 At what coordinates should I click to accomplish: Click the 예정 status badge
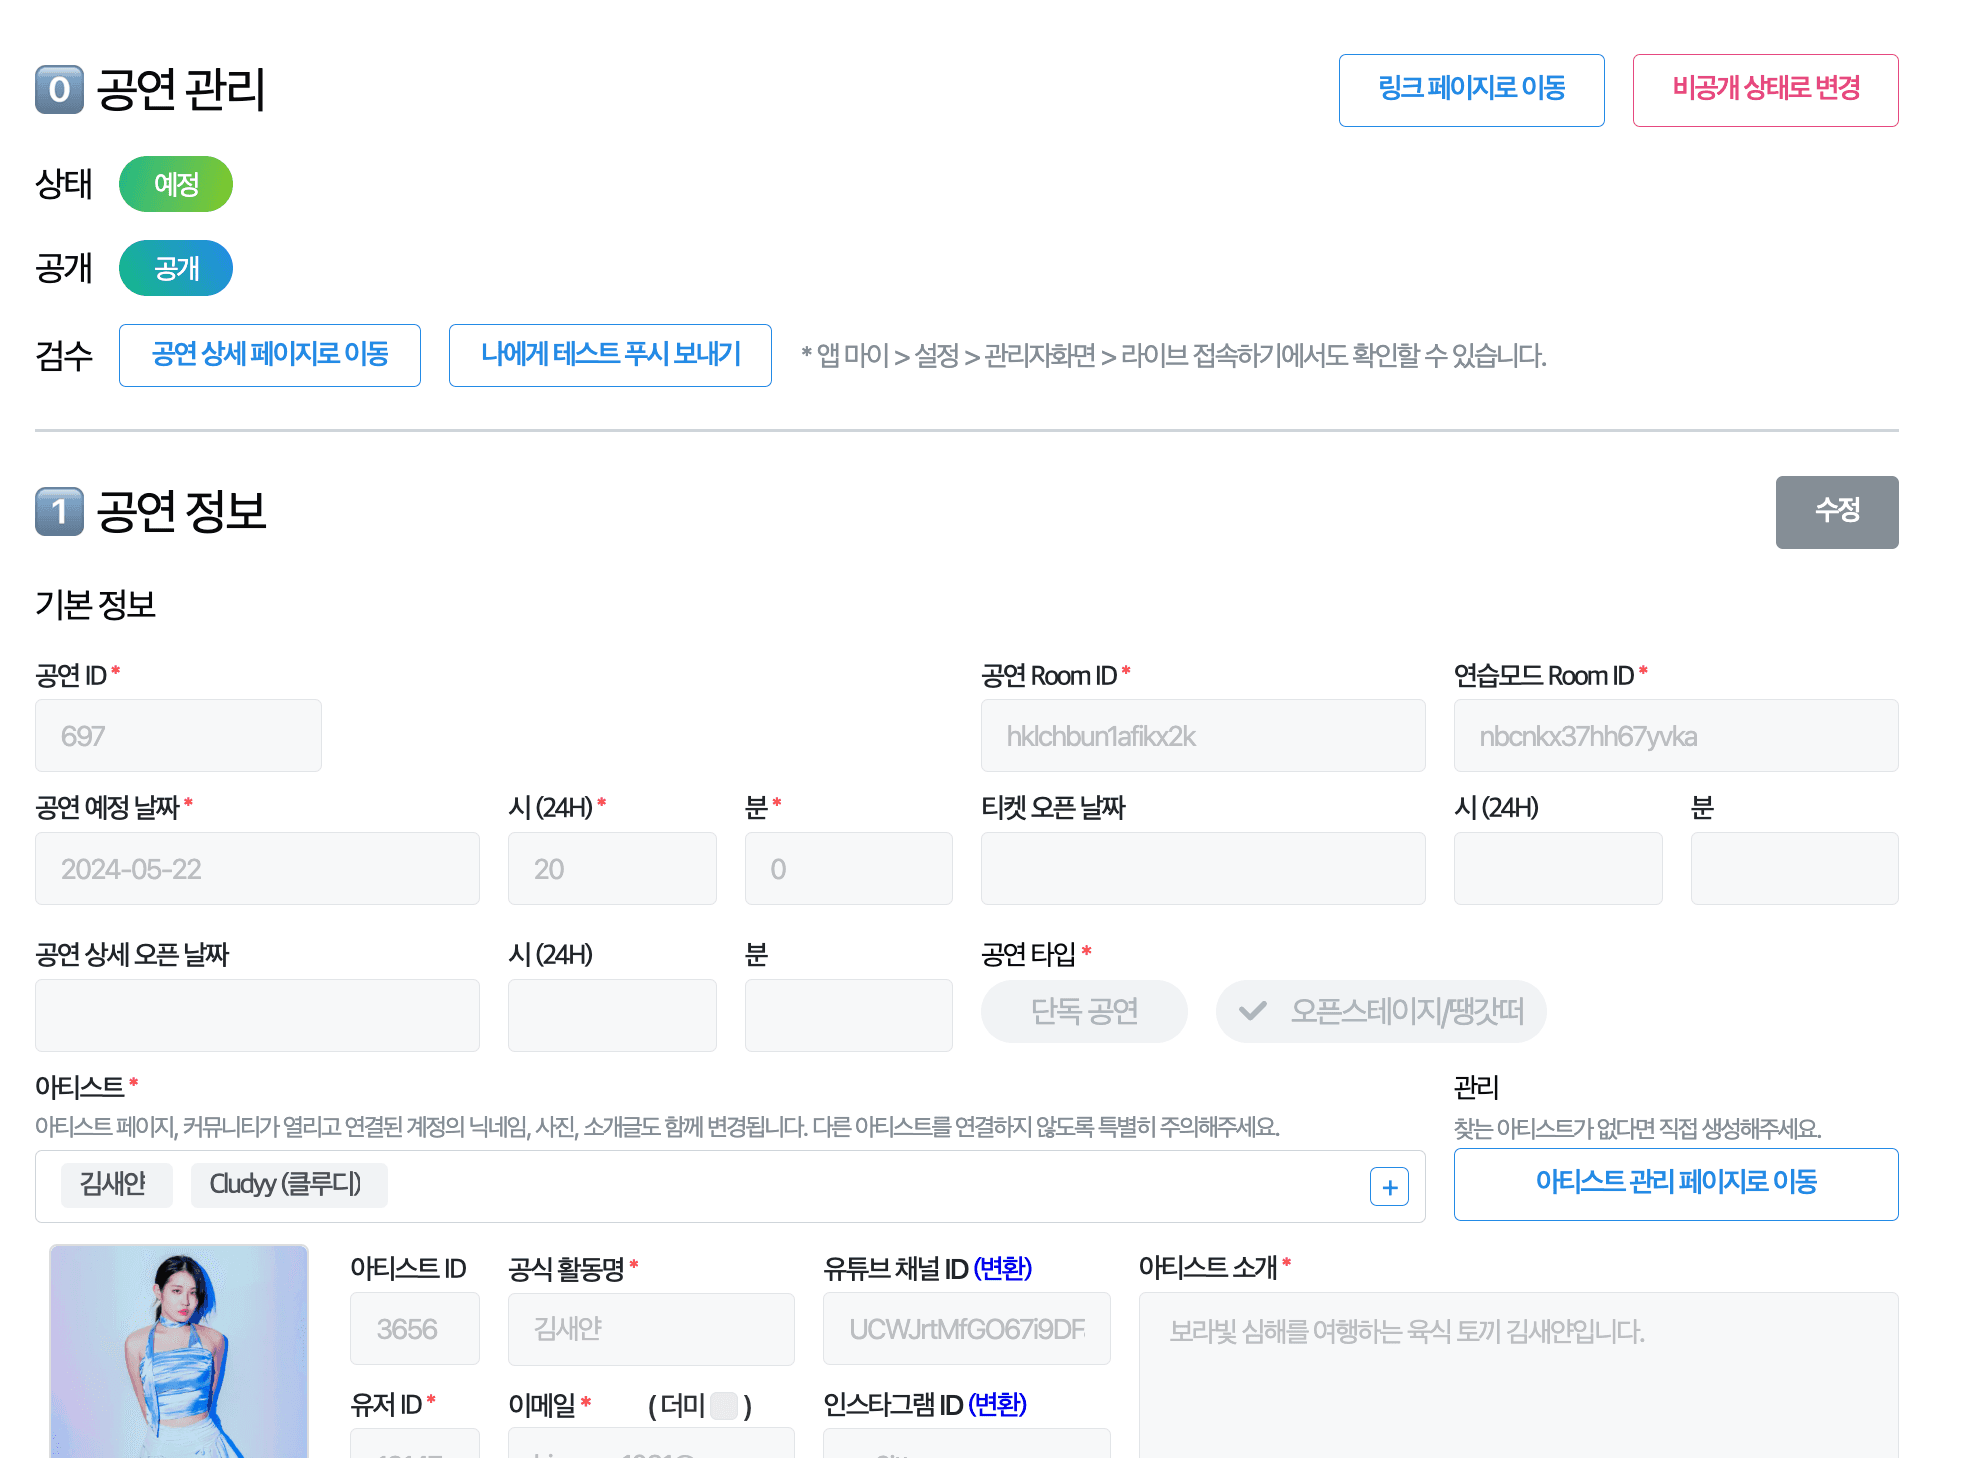coord(176,184)
